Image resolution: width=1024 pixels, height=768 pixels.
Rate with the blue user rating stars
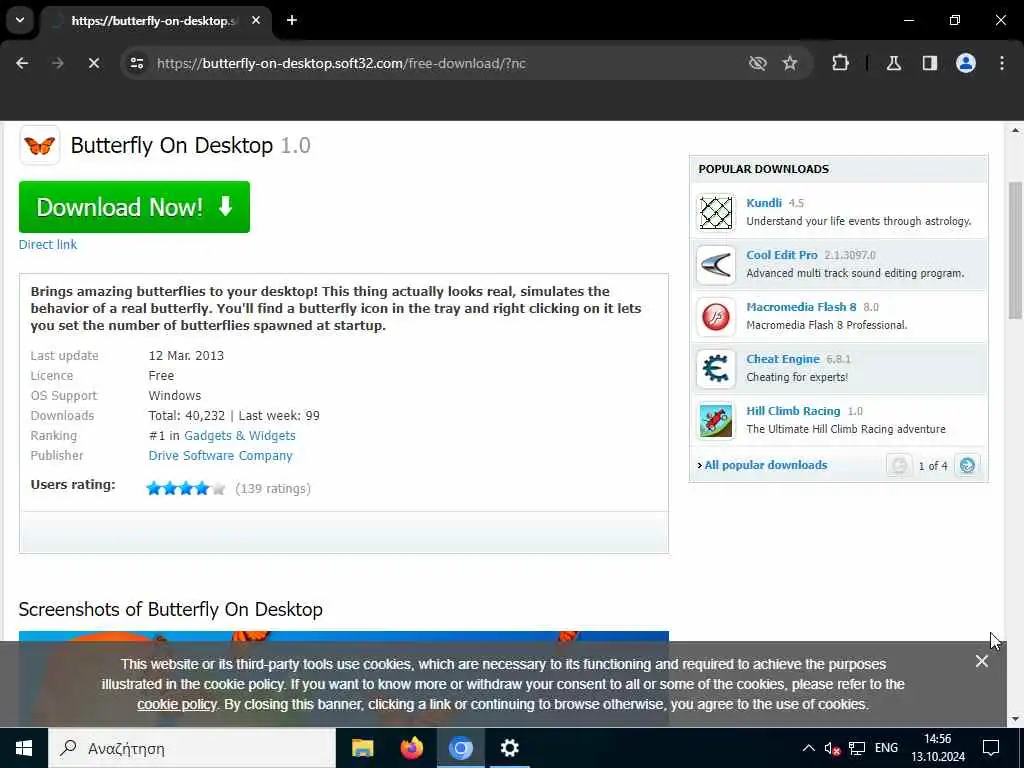click(185, 488)
